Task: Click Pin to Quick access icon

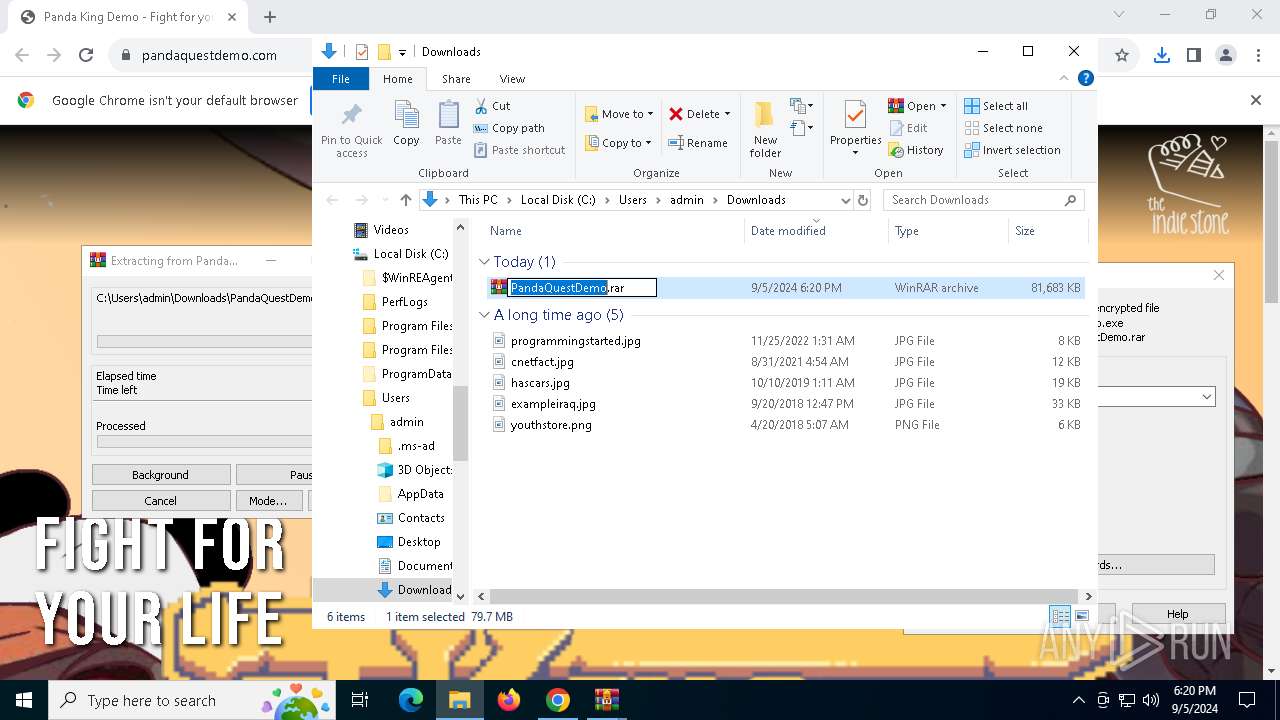Action: click(351, 114)
